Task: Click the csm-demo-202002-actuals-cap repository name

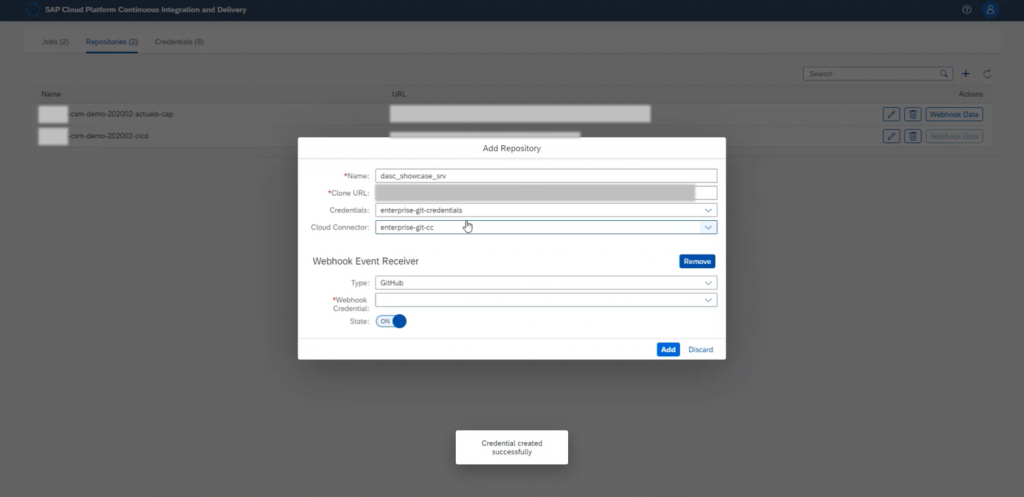Action: coord(121,114)
